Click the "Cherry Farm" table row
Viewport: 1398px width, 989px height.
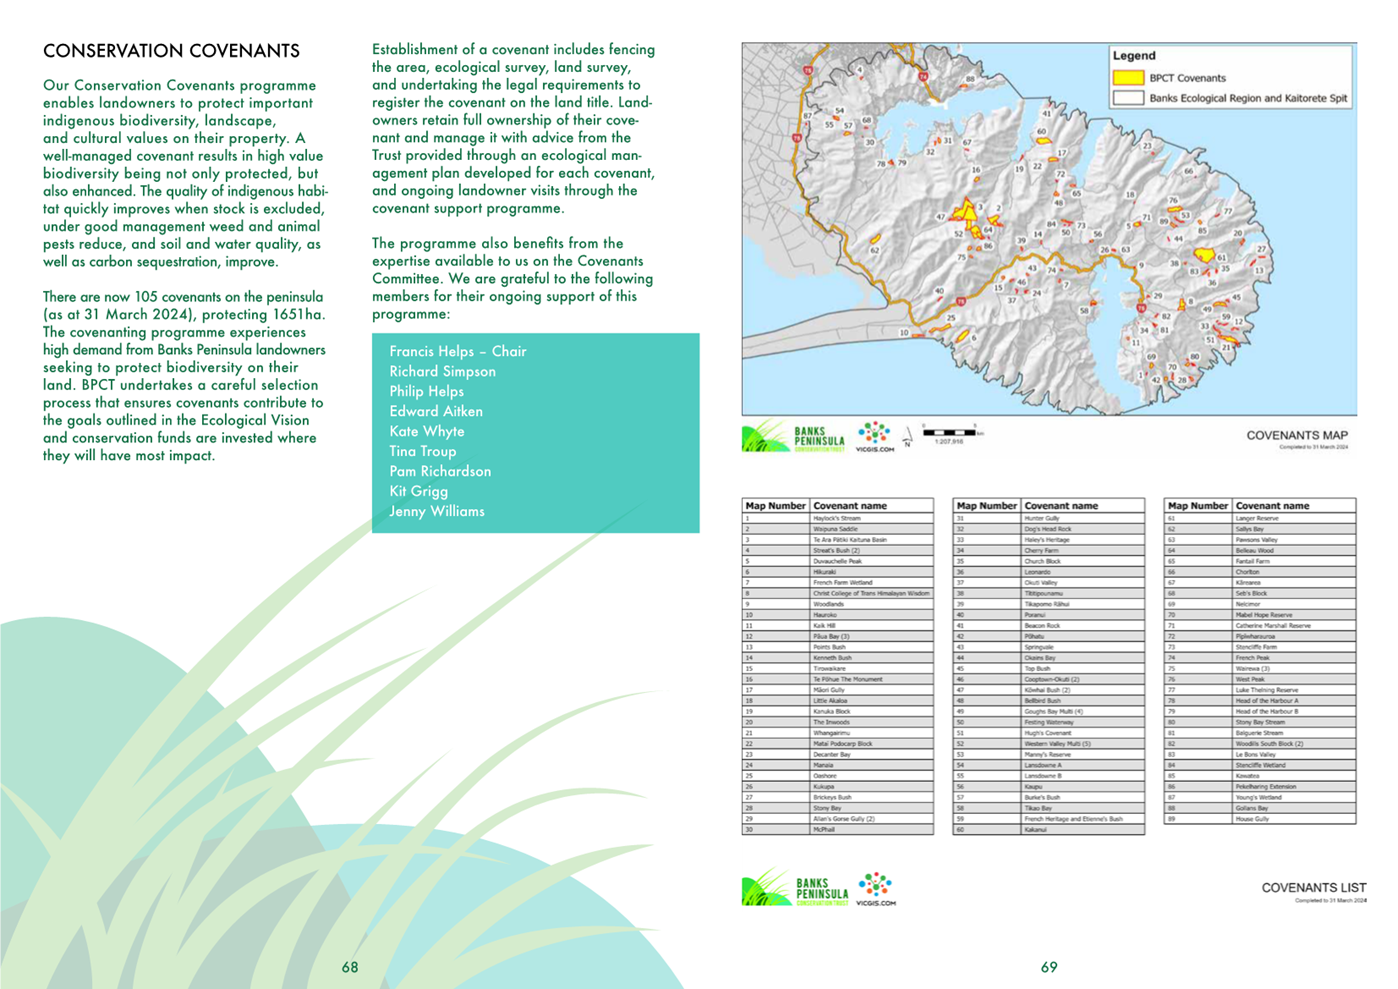(1049, 550)
